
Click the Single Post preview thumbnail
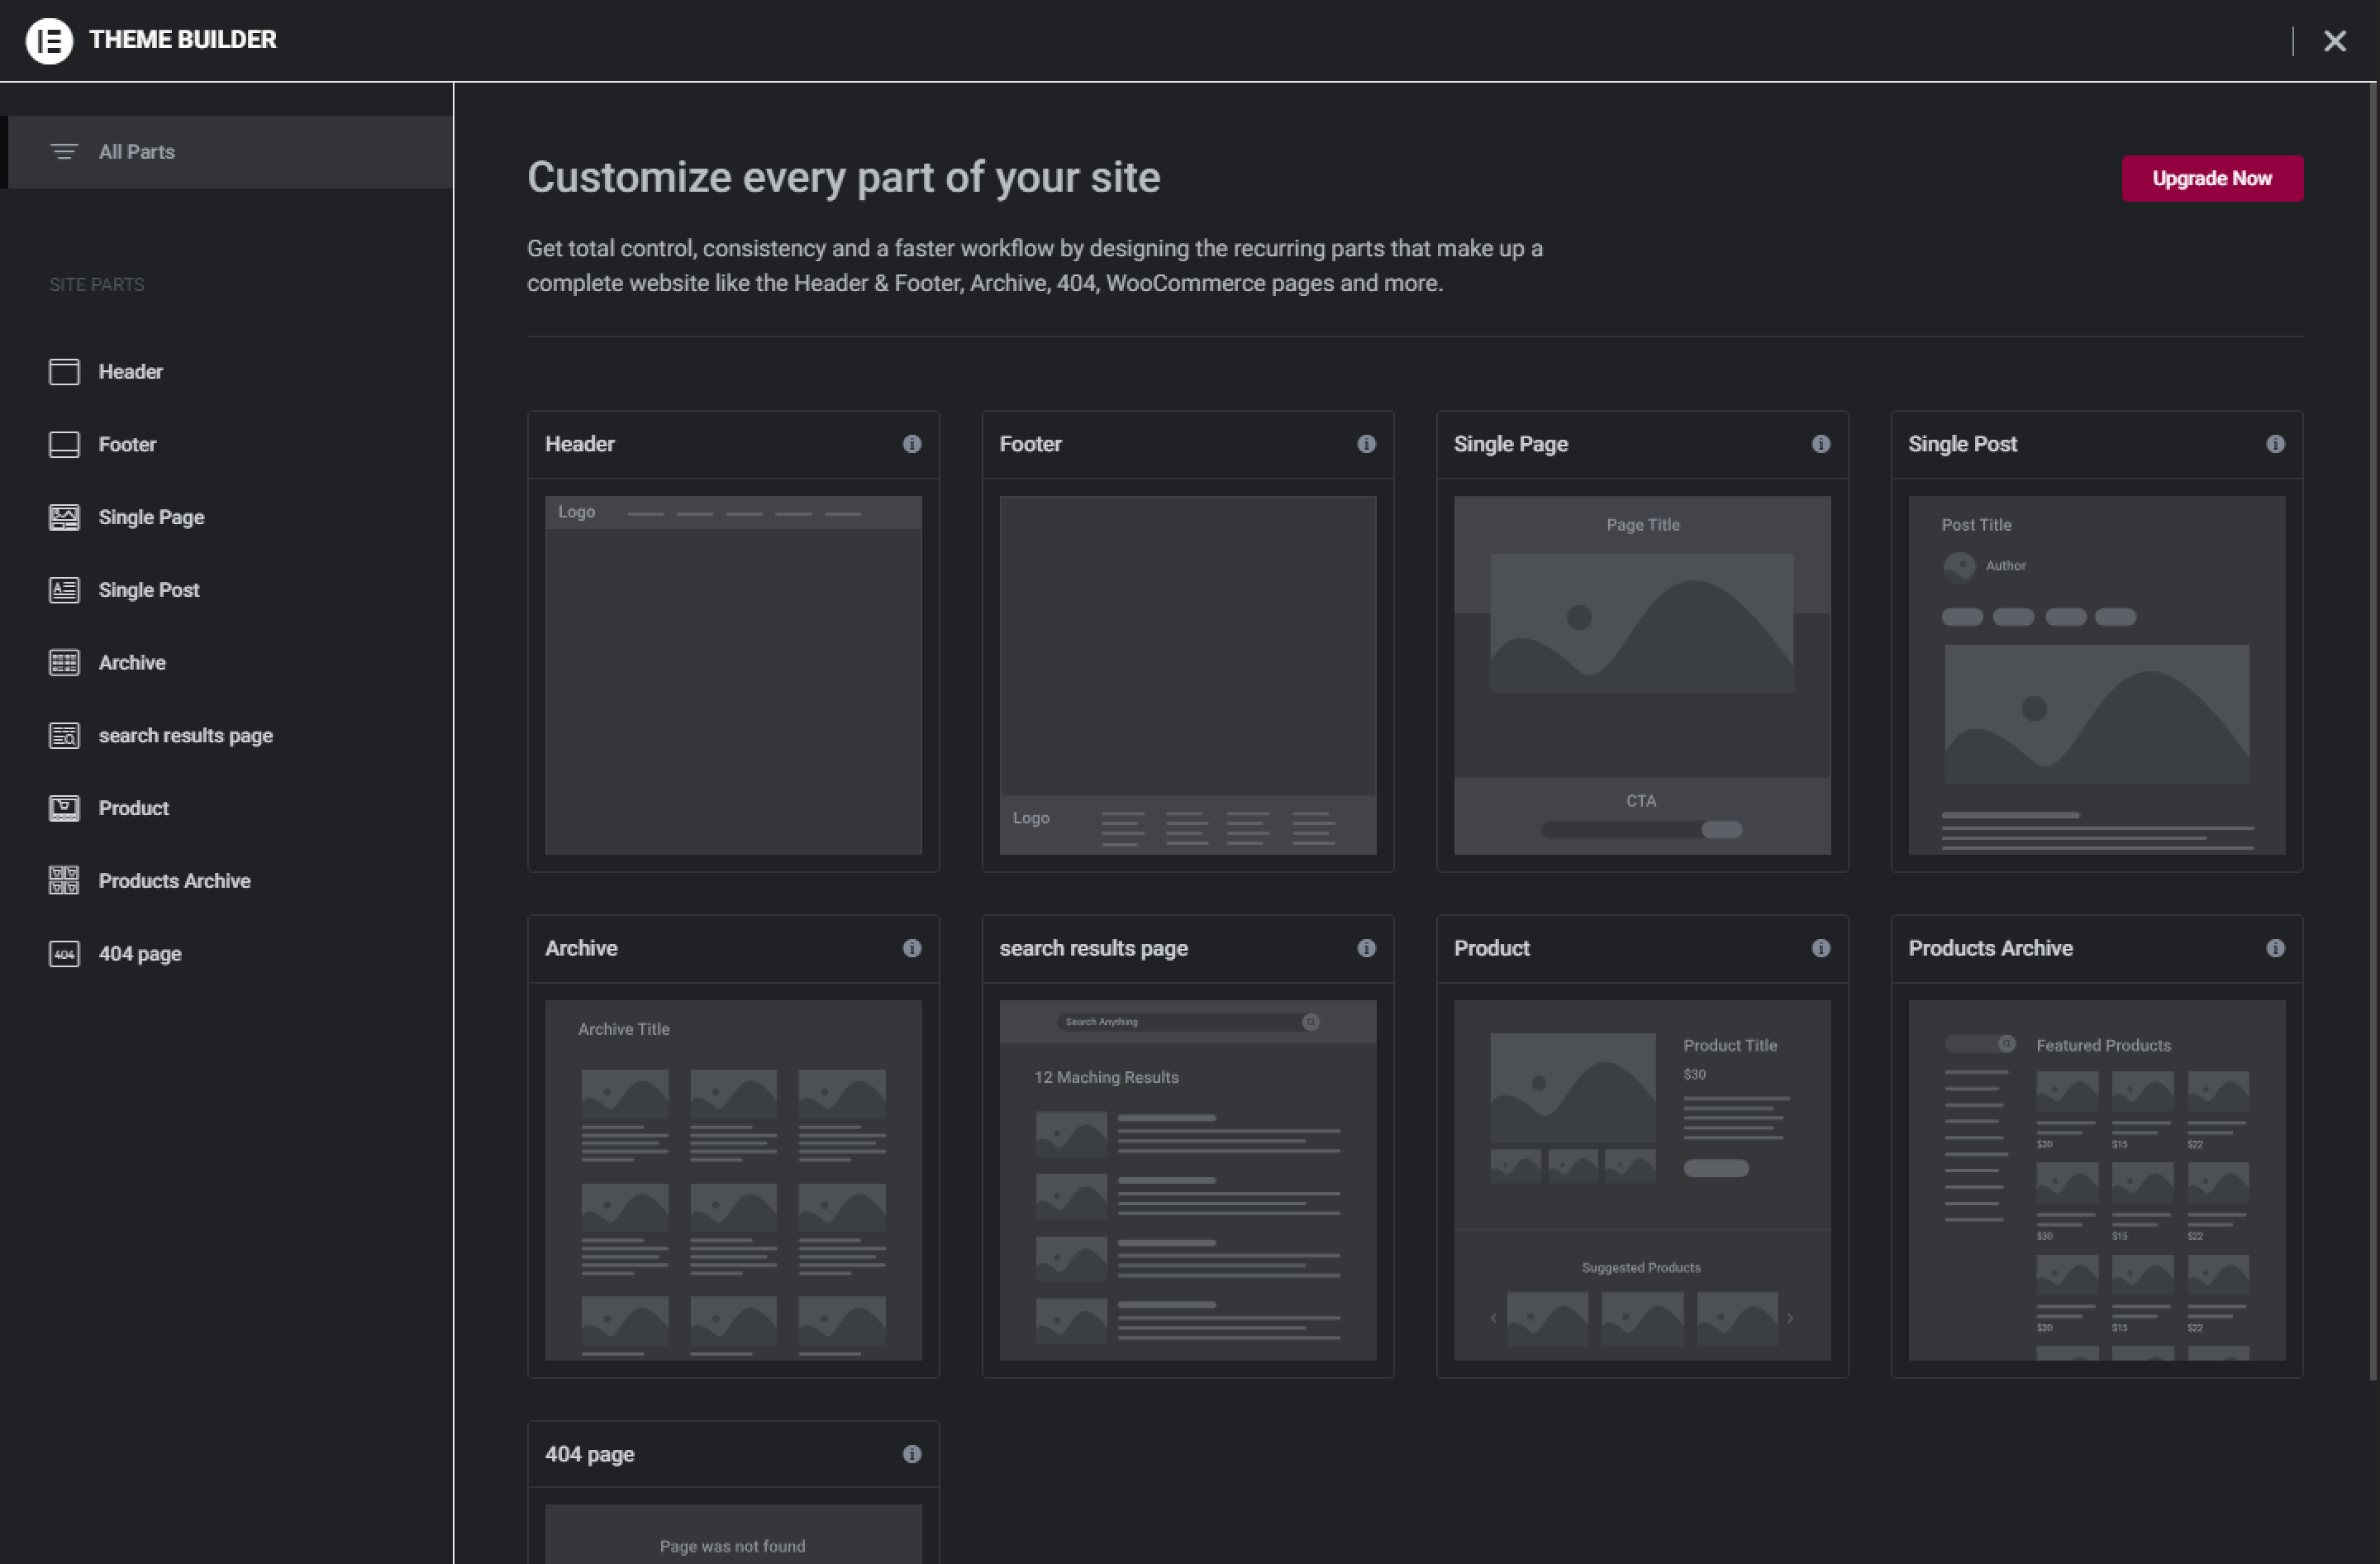tap(2096, 675)
